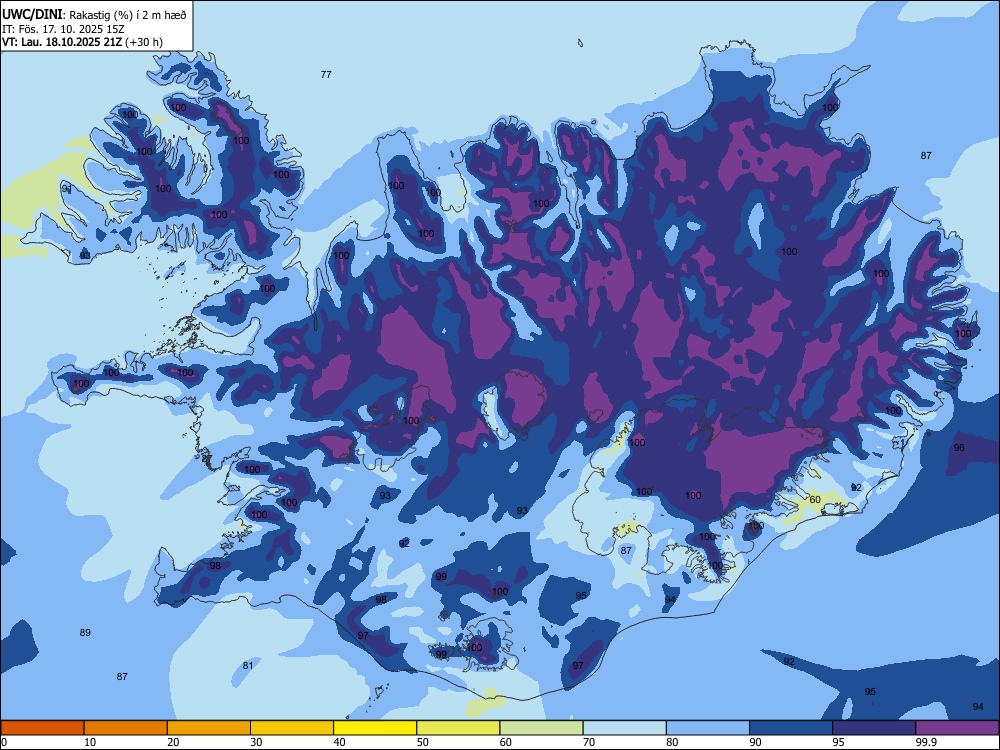
Task: Click the legend tick label '80'
Action: (x=672, y=742)
